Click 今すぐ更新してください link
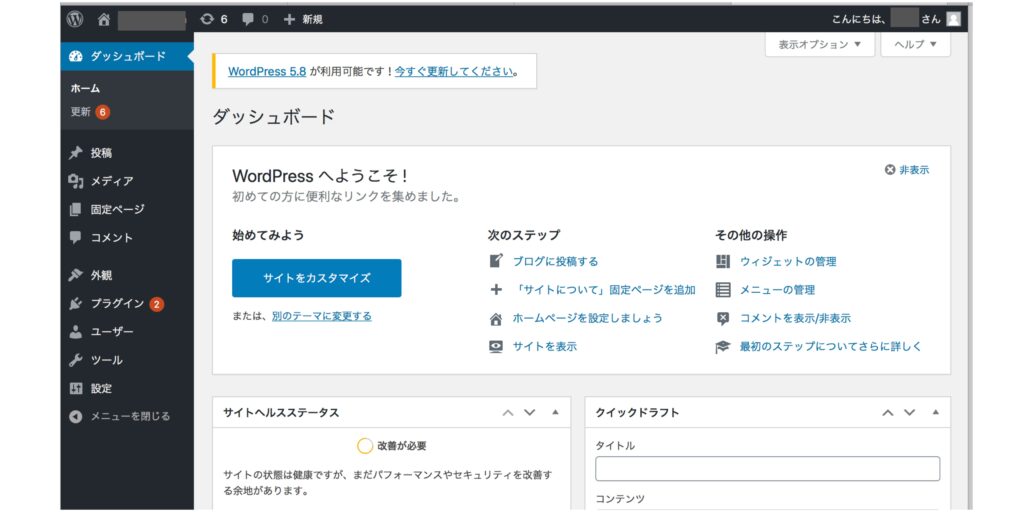The width and height of the screenshot is (1024, 512). (x=454, y=72)
